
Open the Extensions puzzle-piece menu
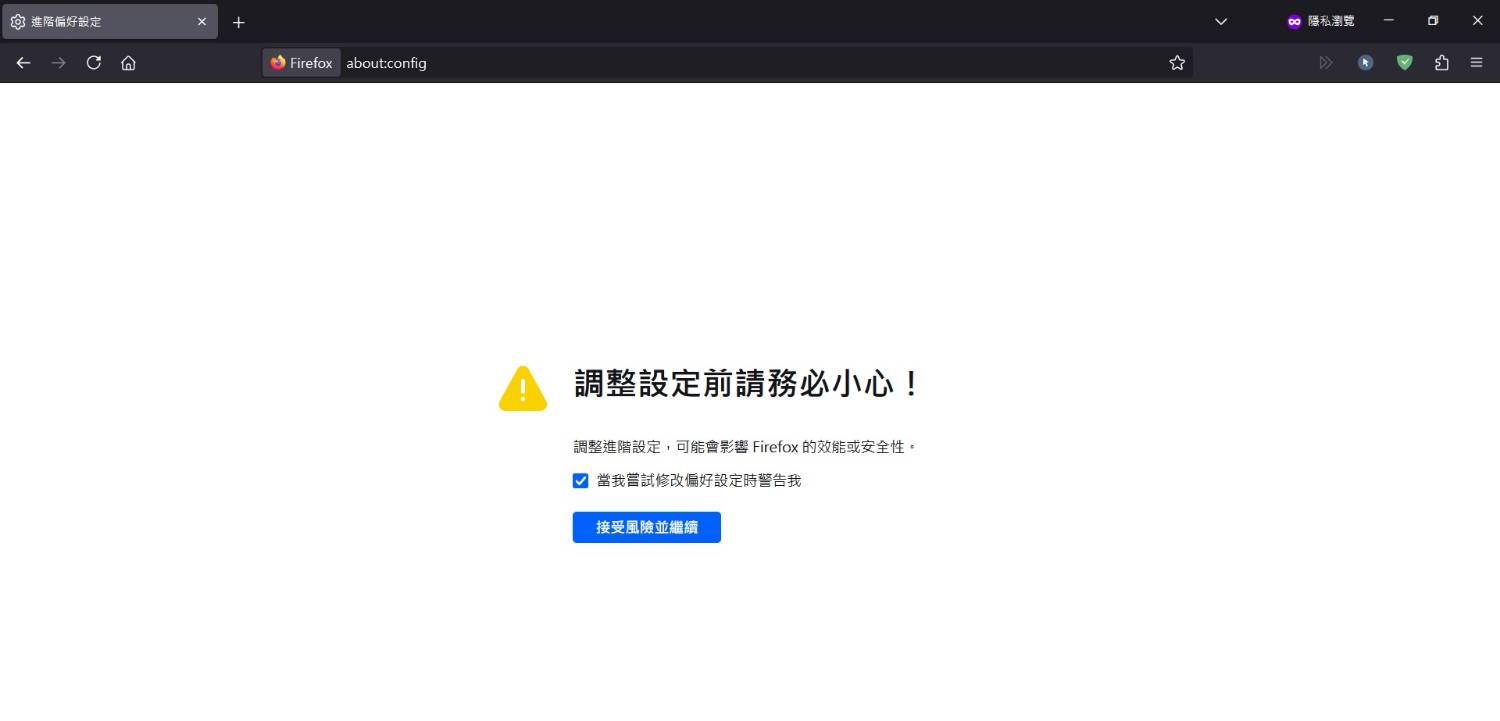coord(1441,63)
